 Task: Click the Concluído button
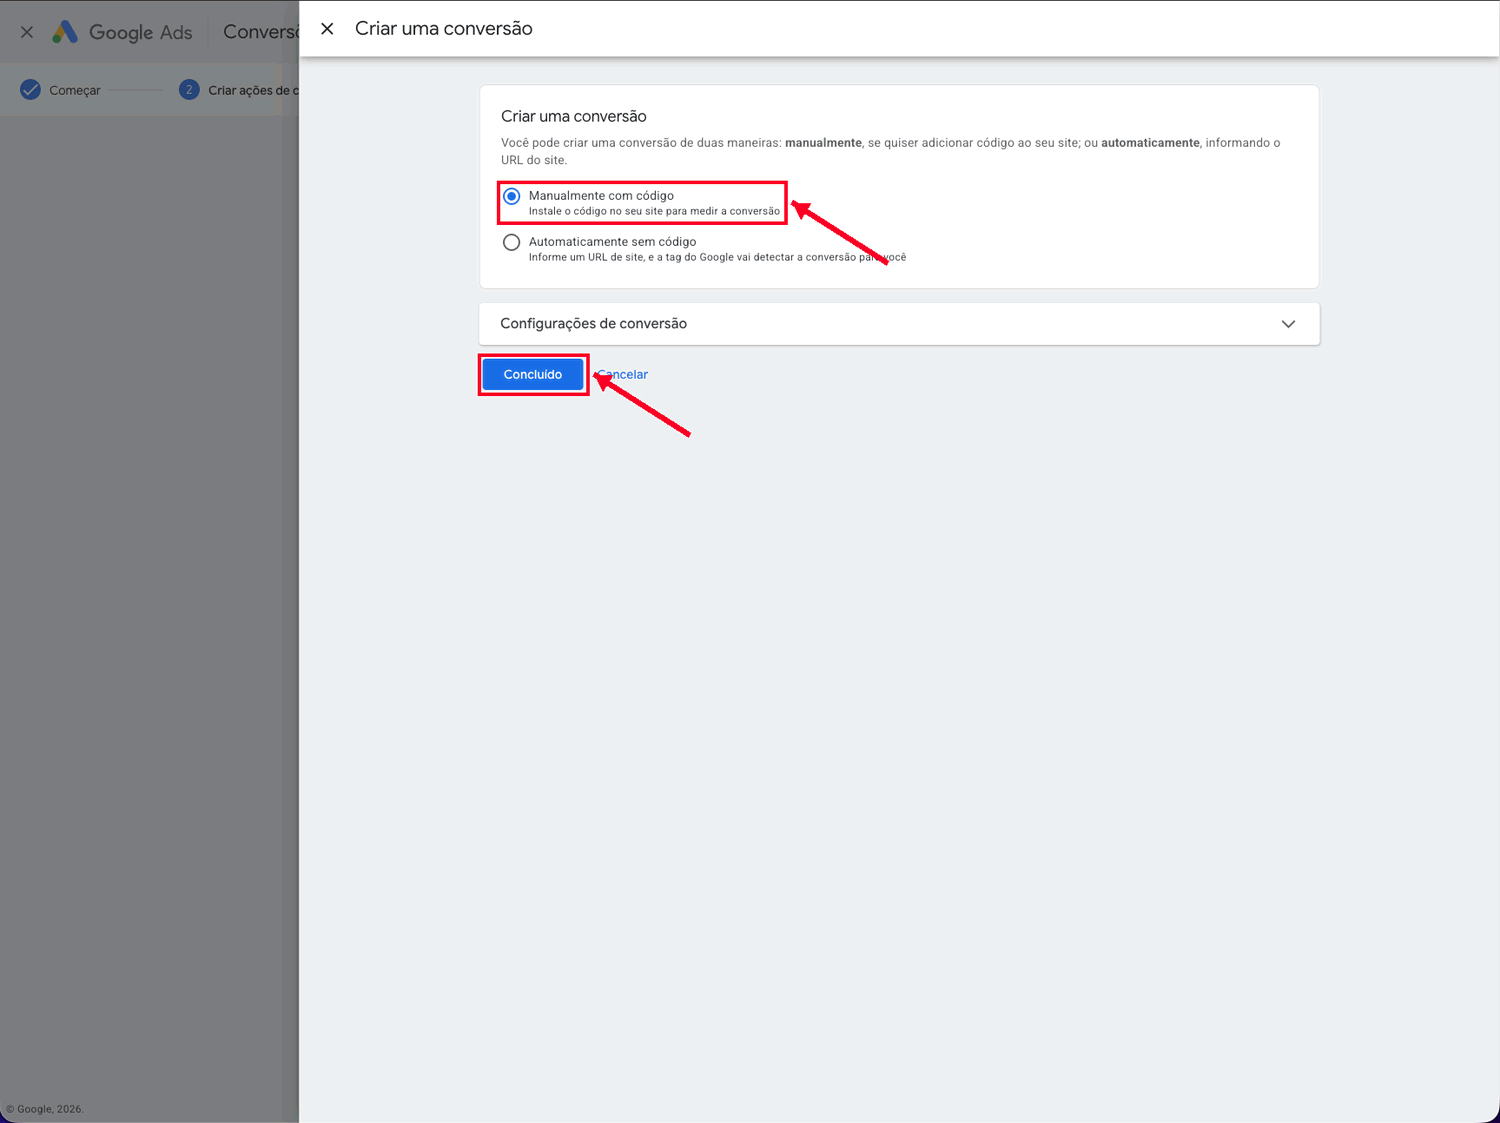533,374
